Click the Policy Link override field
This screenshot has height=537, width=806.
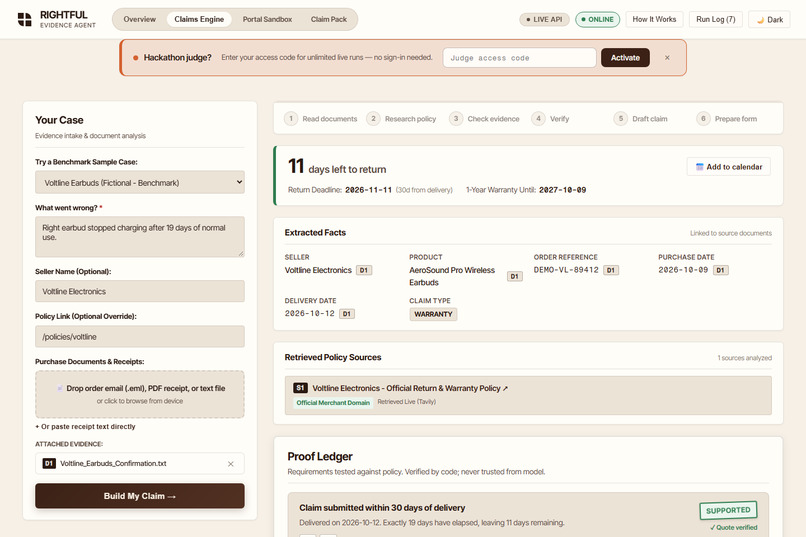140,337
